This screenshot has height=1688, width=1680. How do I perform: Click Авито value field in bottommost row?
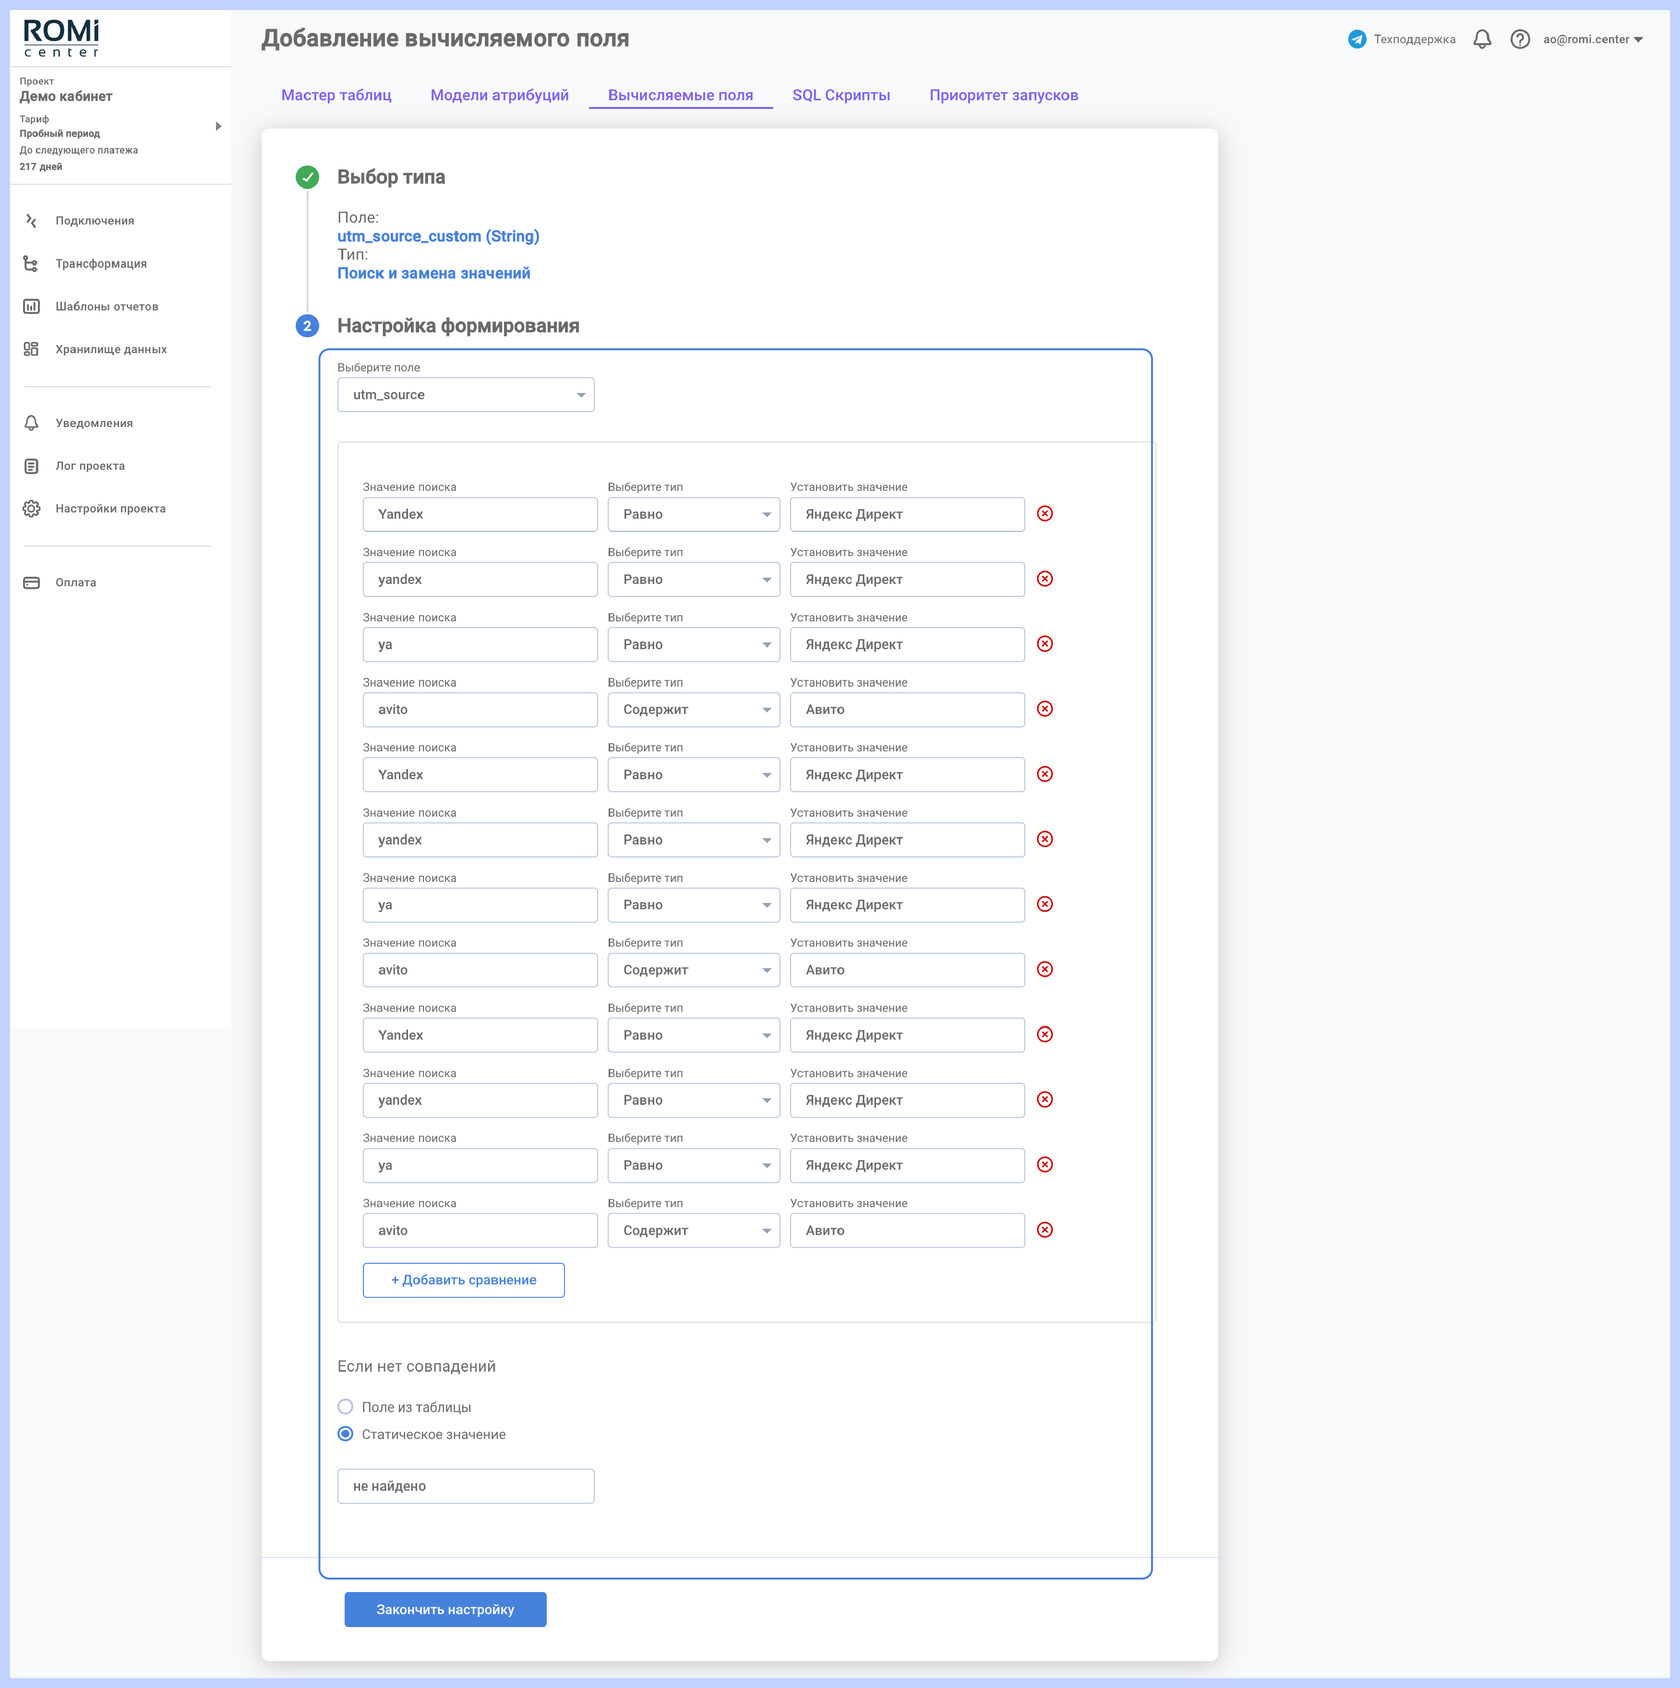(907, 1230)
